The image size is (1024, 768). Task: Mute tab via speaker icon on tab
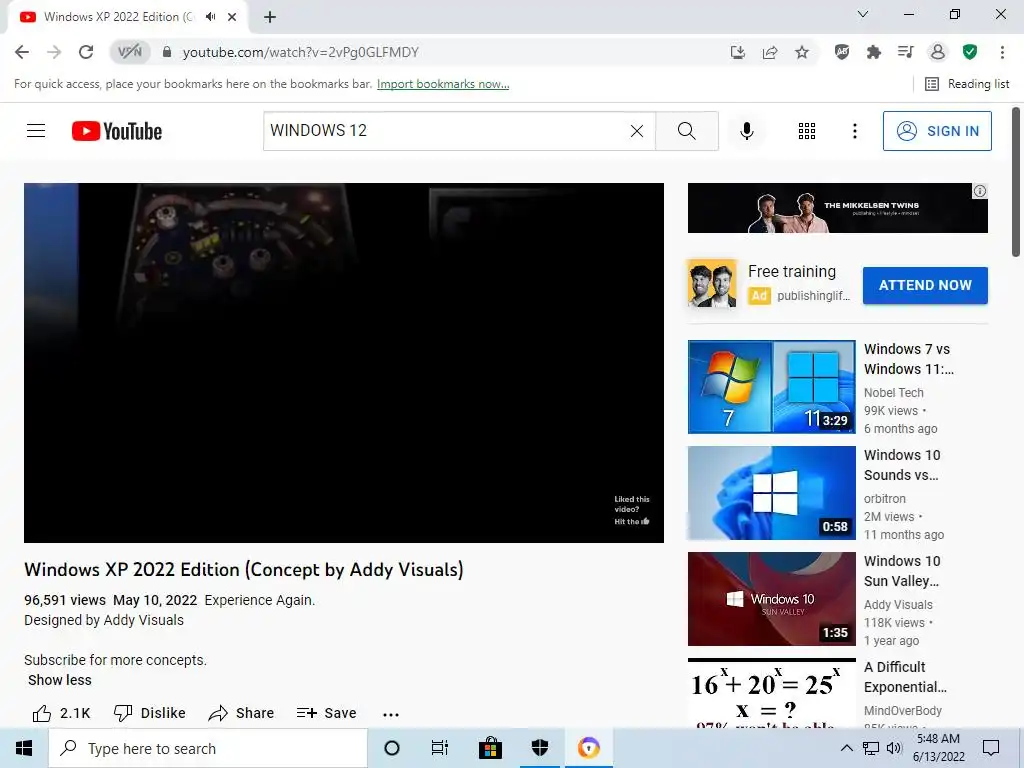(210, 17)
